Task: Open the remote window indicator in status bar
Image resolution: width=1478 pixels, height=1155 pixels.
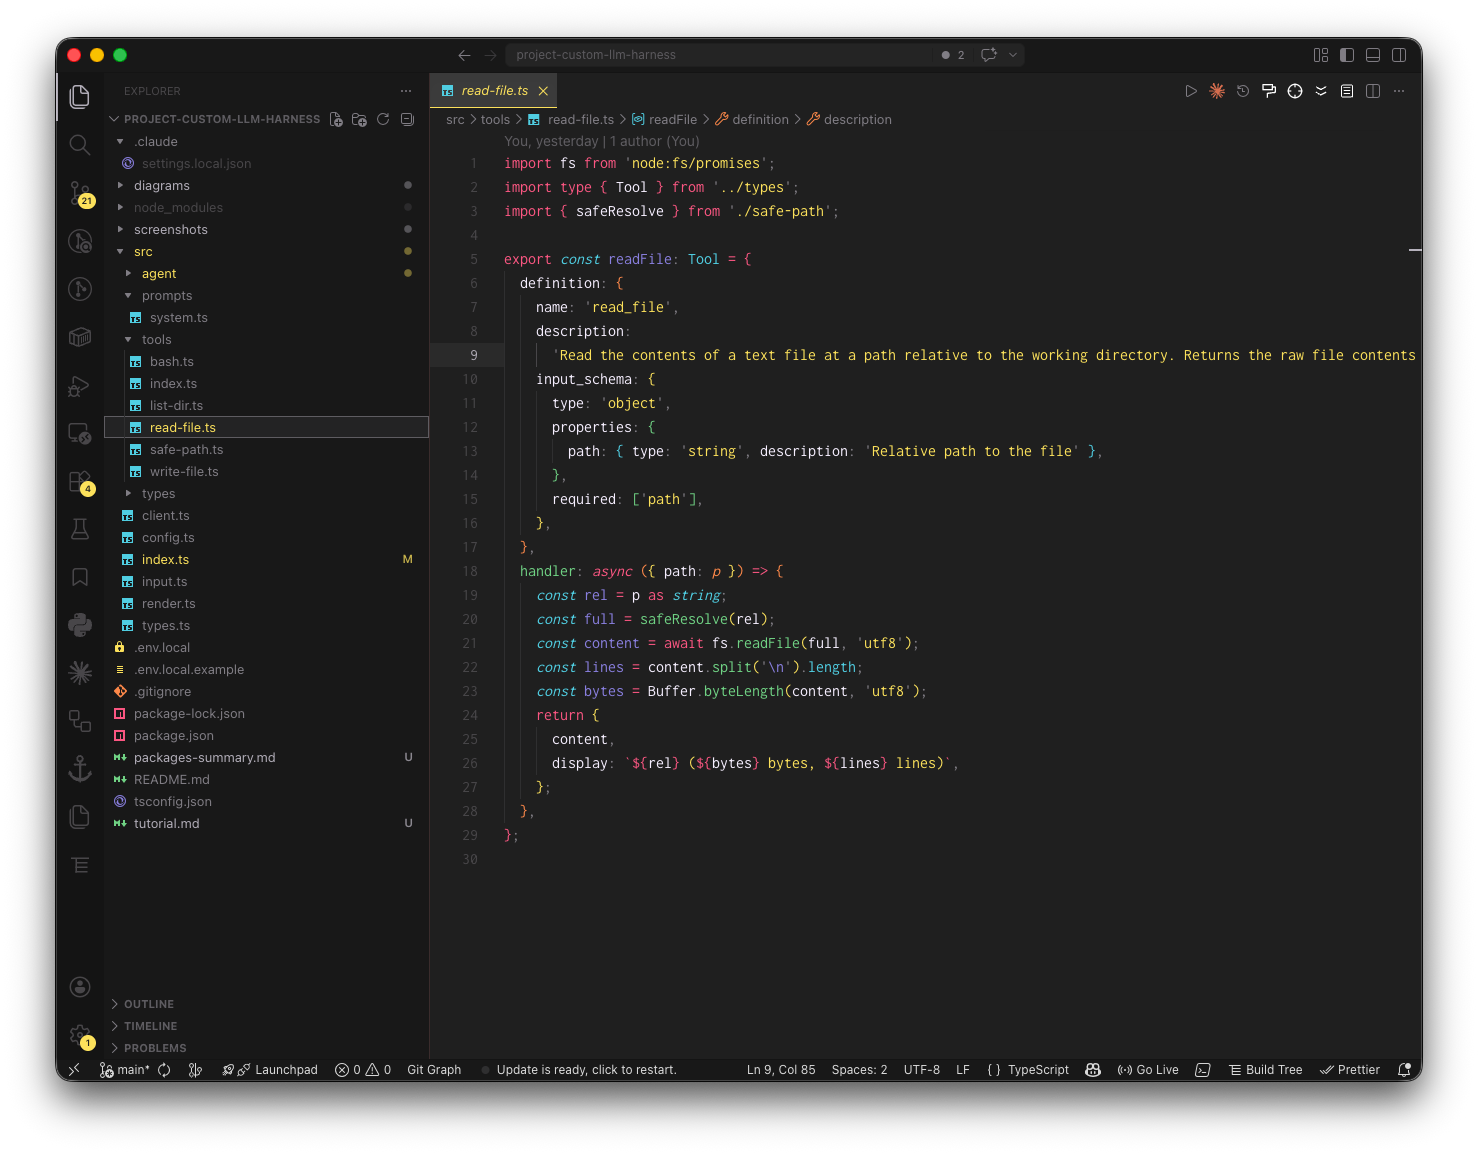Action: pyautogui.click(x=74, y=1070)
